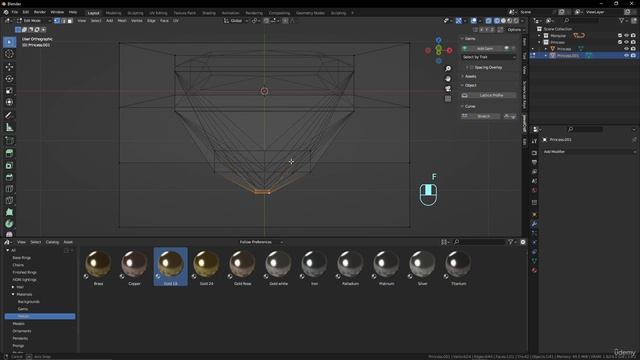Expand the Monuron collection in outliner
Screen dimensions: 640x360
540,36
